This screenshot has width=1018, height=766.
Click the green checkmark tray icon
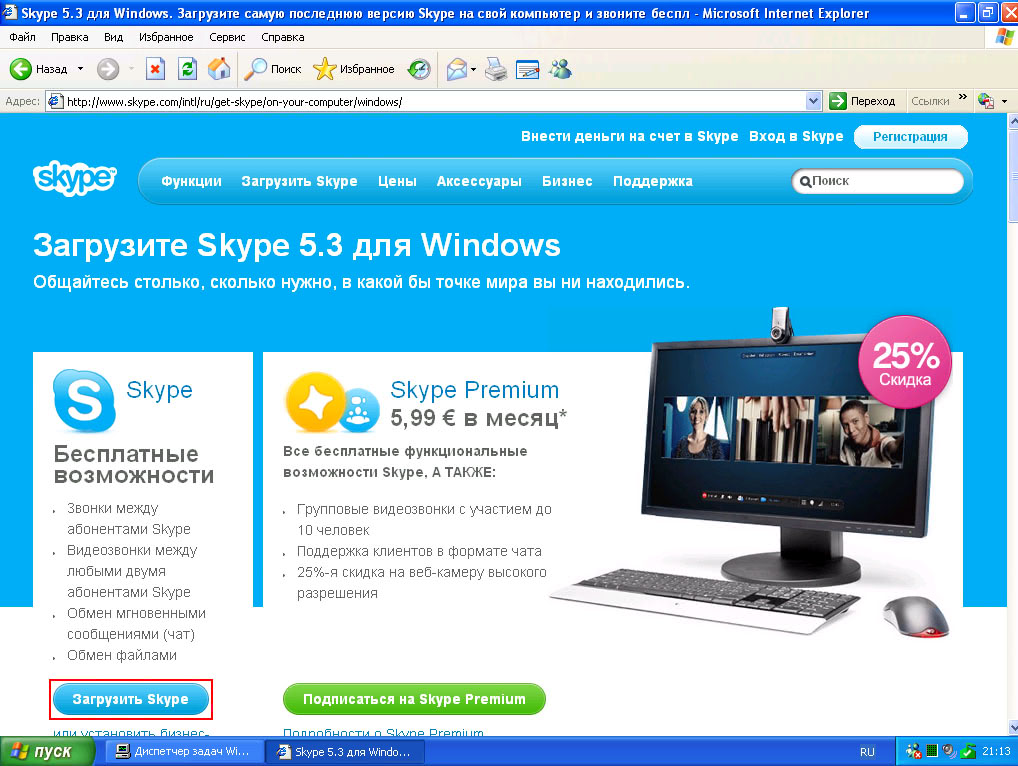click(968, 752)
